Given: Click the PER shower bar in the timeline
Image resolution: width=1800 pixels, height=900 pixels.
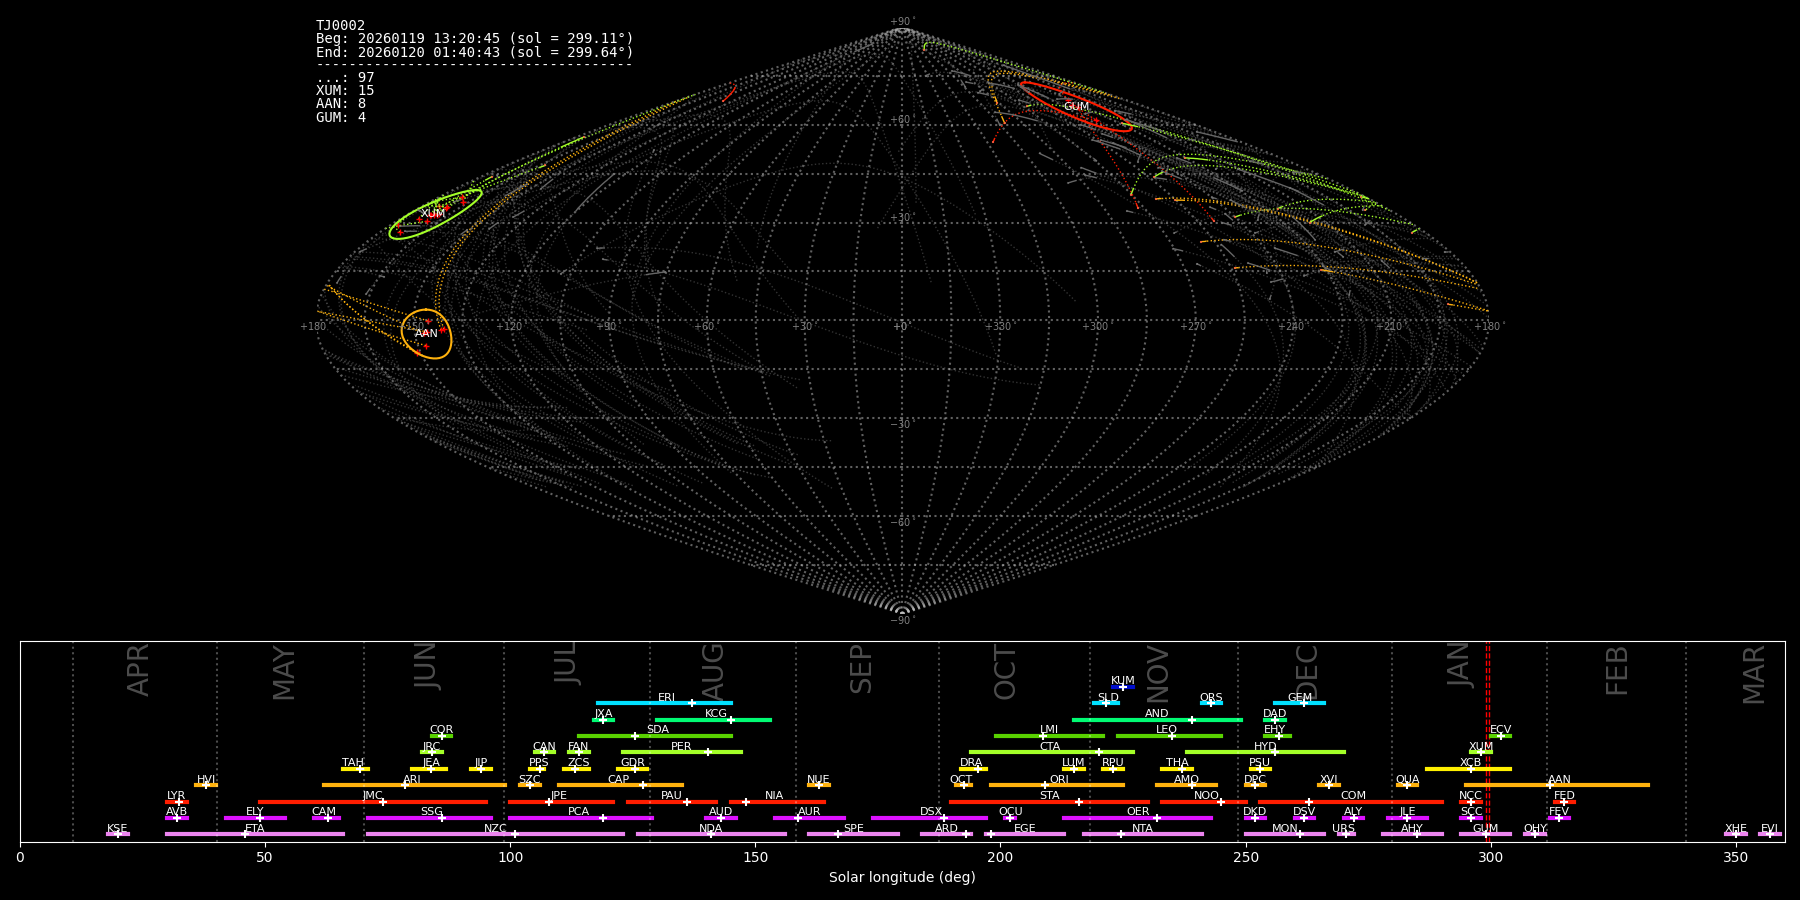Looking at the screenshot, I should (x=682, y=752).
